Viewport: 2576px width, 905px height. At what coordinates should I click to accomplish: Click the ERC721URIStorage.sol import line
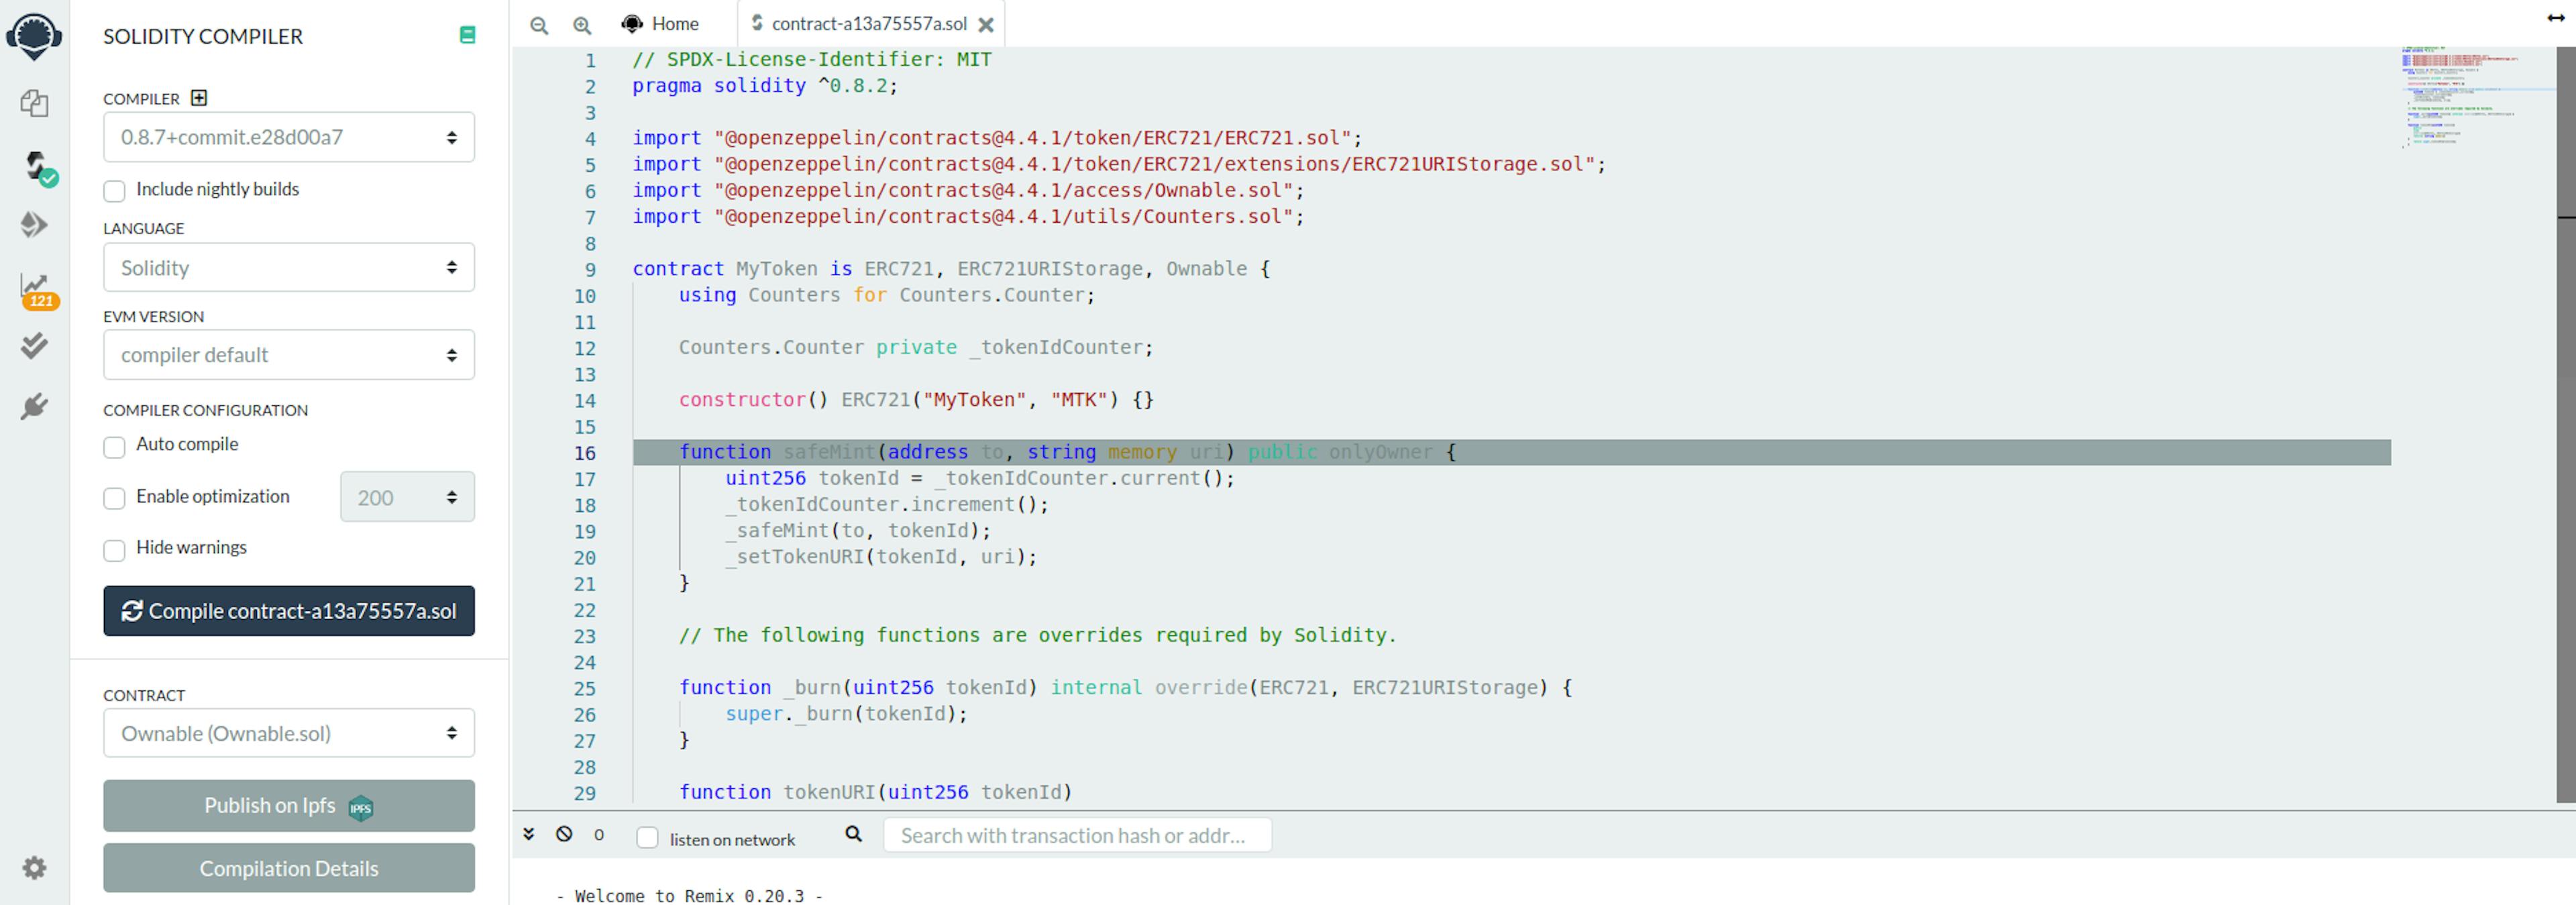coord(1119,164)
